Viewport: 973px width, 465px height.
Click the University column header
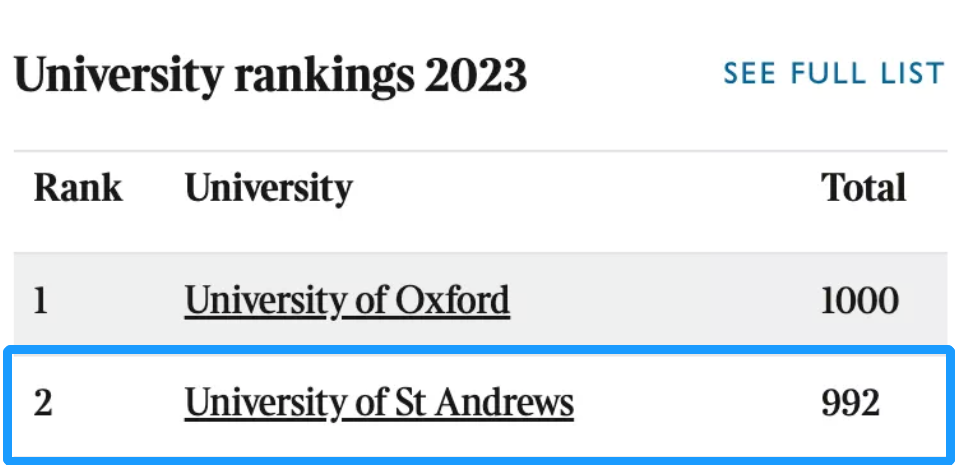269,189
